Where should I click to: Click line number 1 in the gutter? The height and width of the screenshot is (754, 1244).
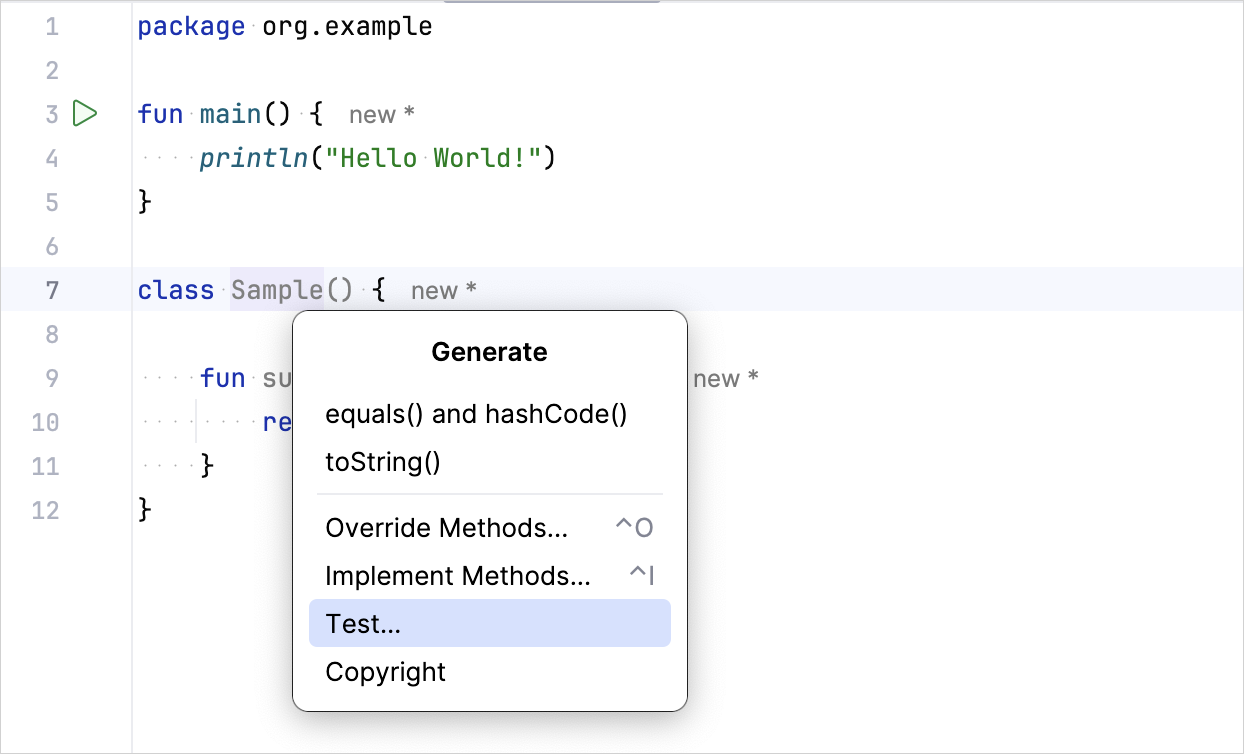tap(52, 26)
